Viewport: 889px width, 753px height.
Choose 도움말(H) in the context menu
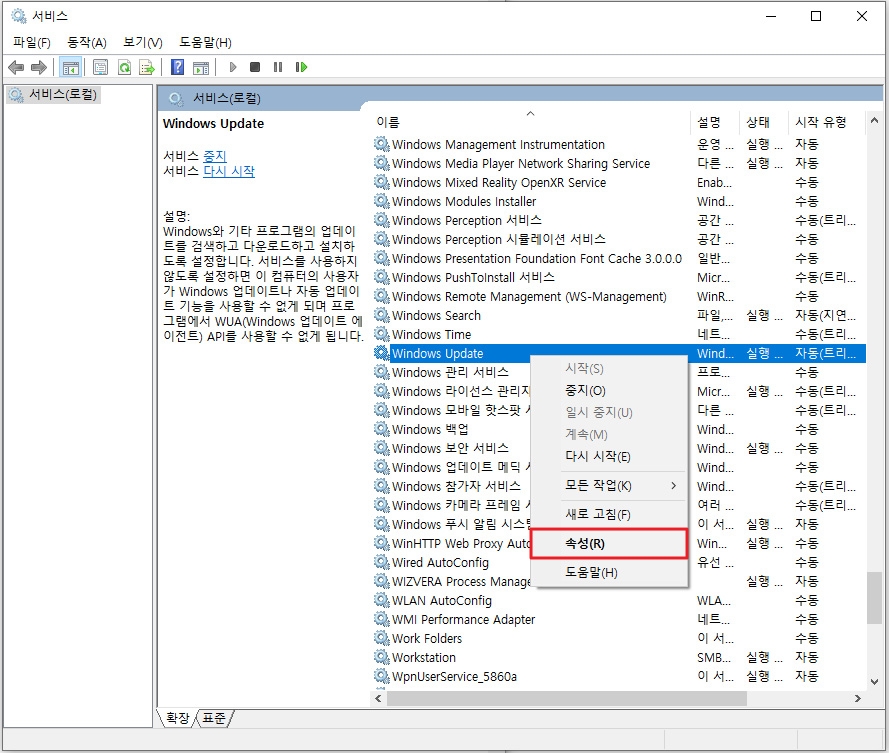tap(609, 572)
